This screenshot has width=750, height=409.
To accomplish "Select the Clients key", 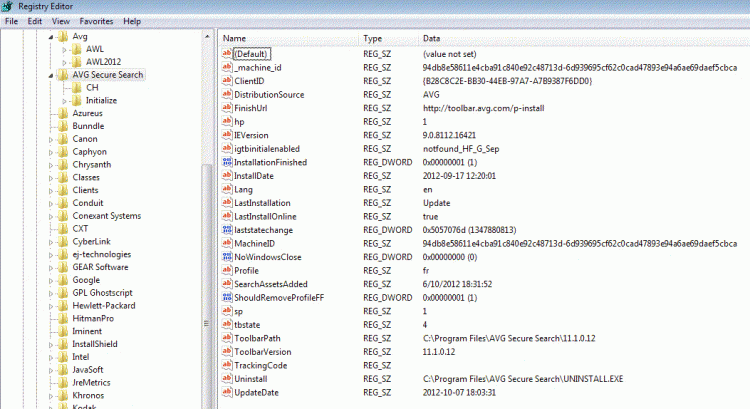I will [x=85, y=190].
